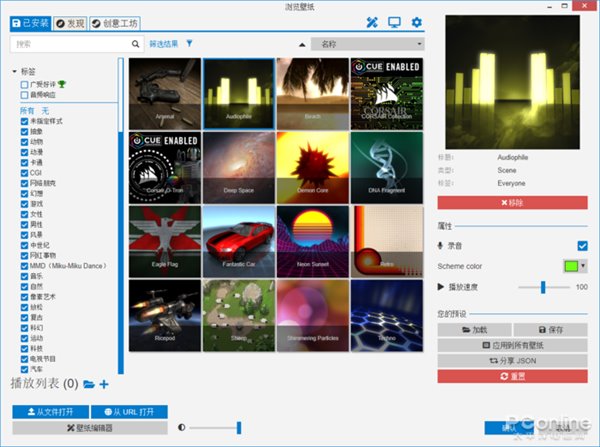Image resolution: width=600 pixels, height=447 pixels.
Task: Adjust the 播放速度 speed slider
Action: click(543, 287)
